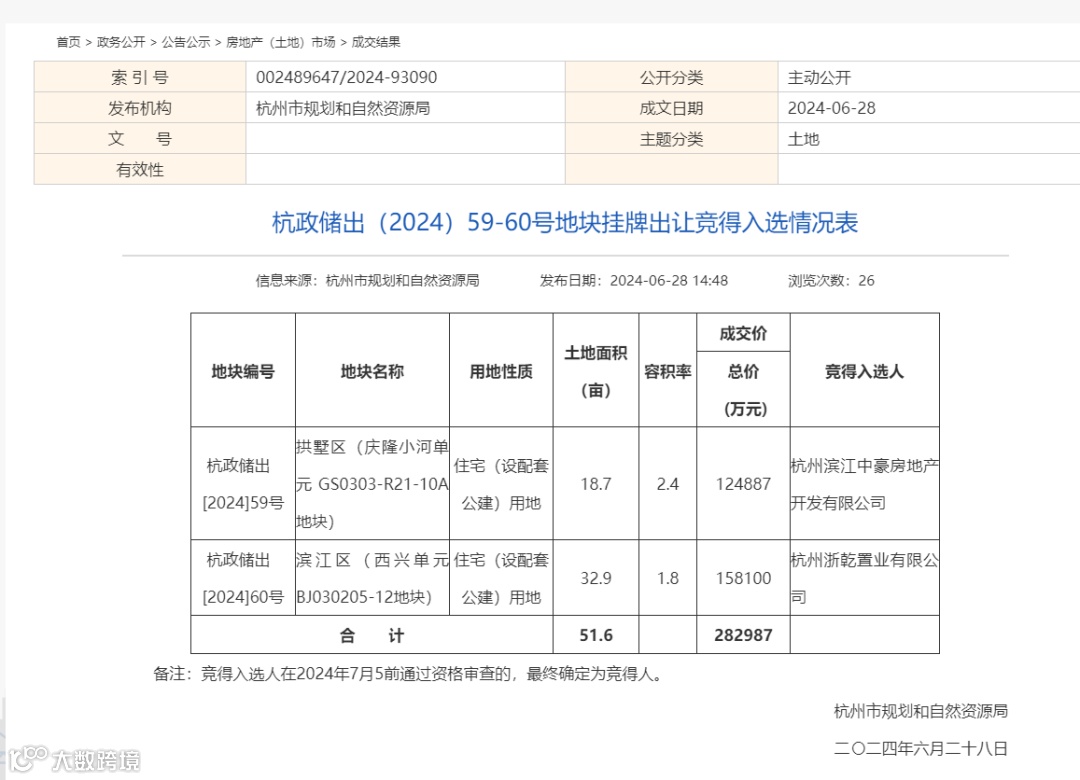Select area value 18.7
Screen dimensions: 1080x780
click(x=596, y=484)
